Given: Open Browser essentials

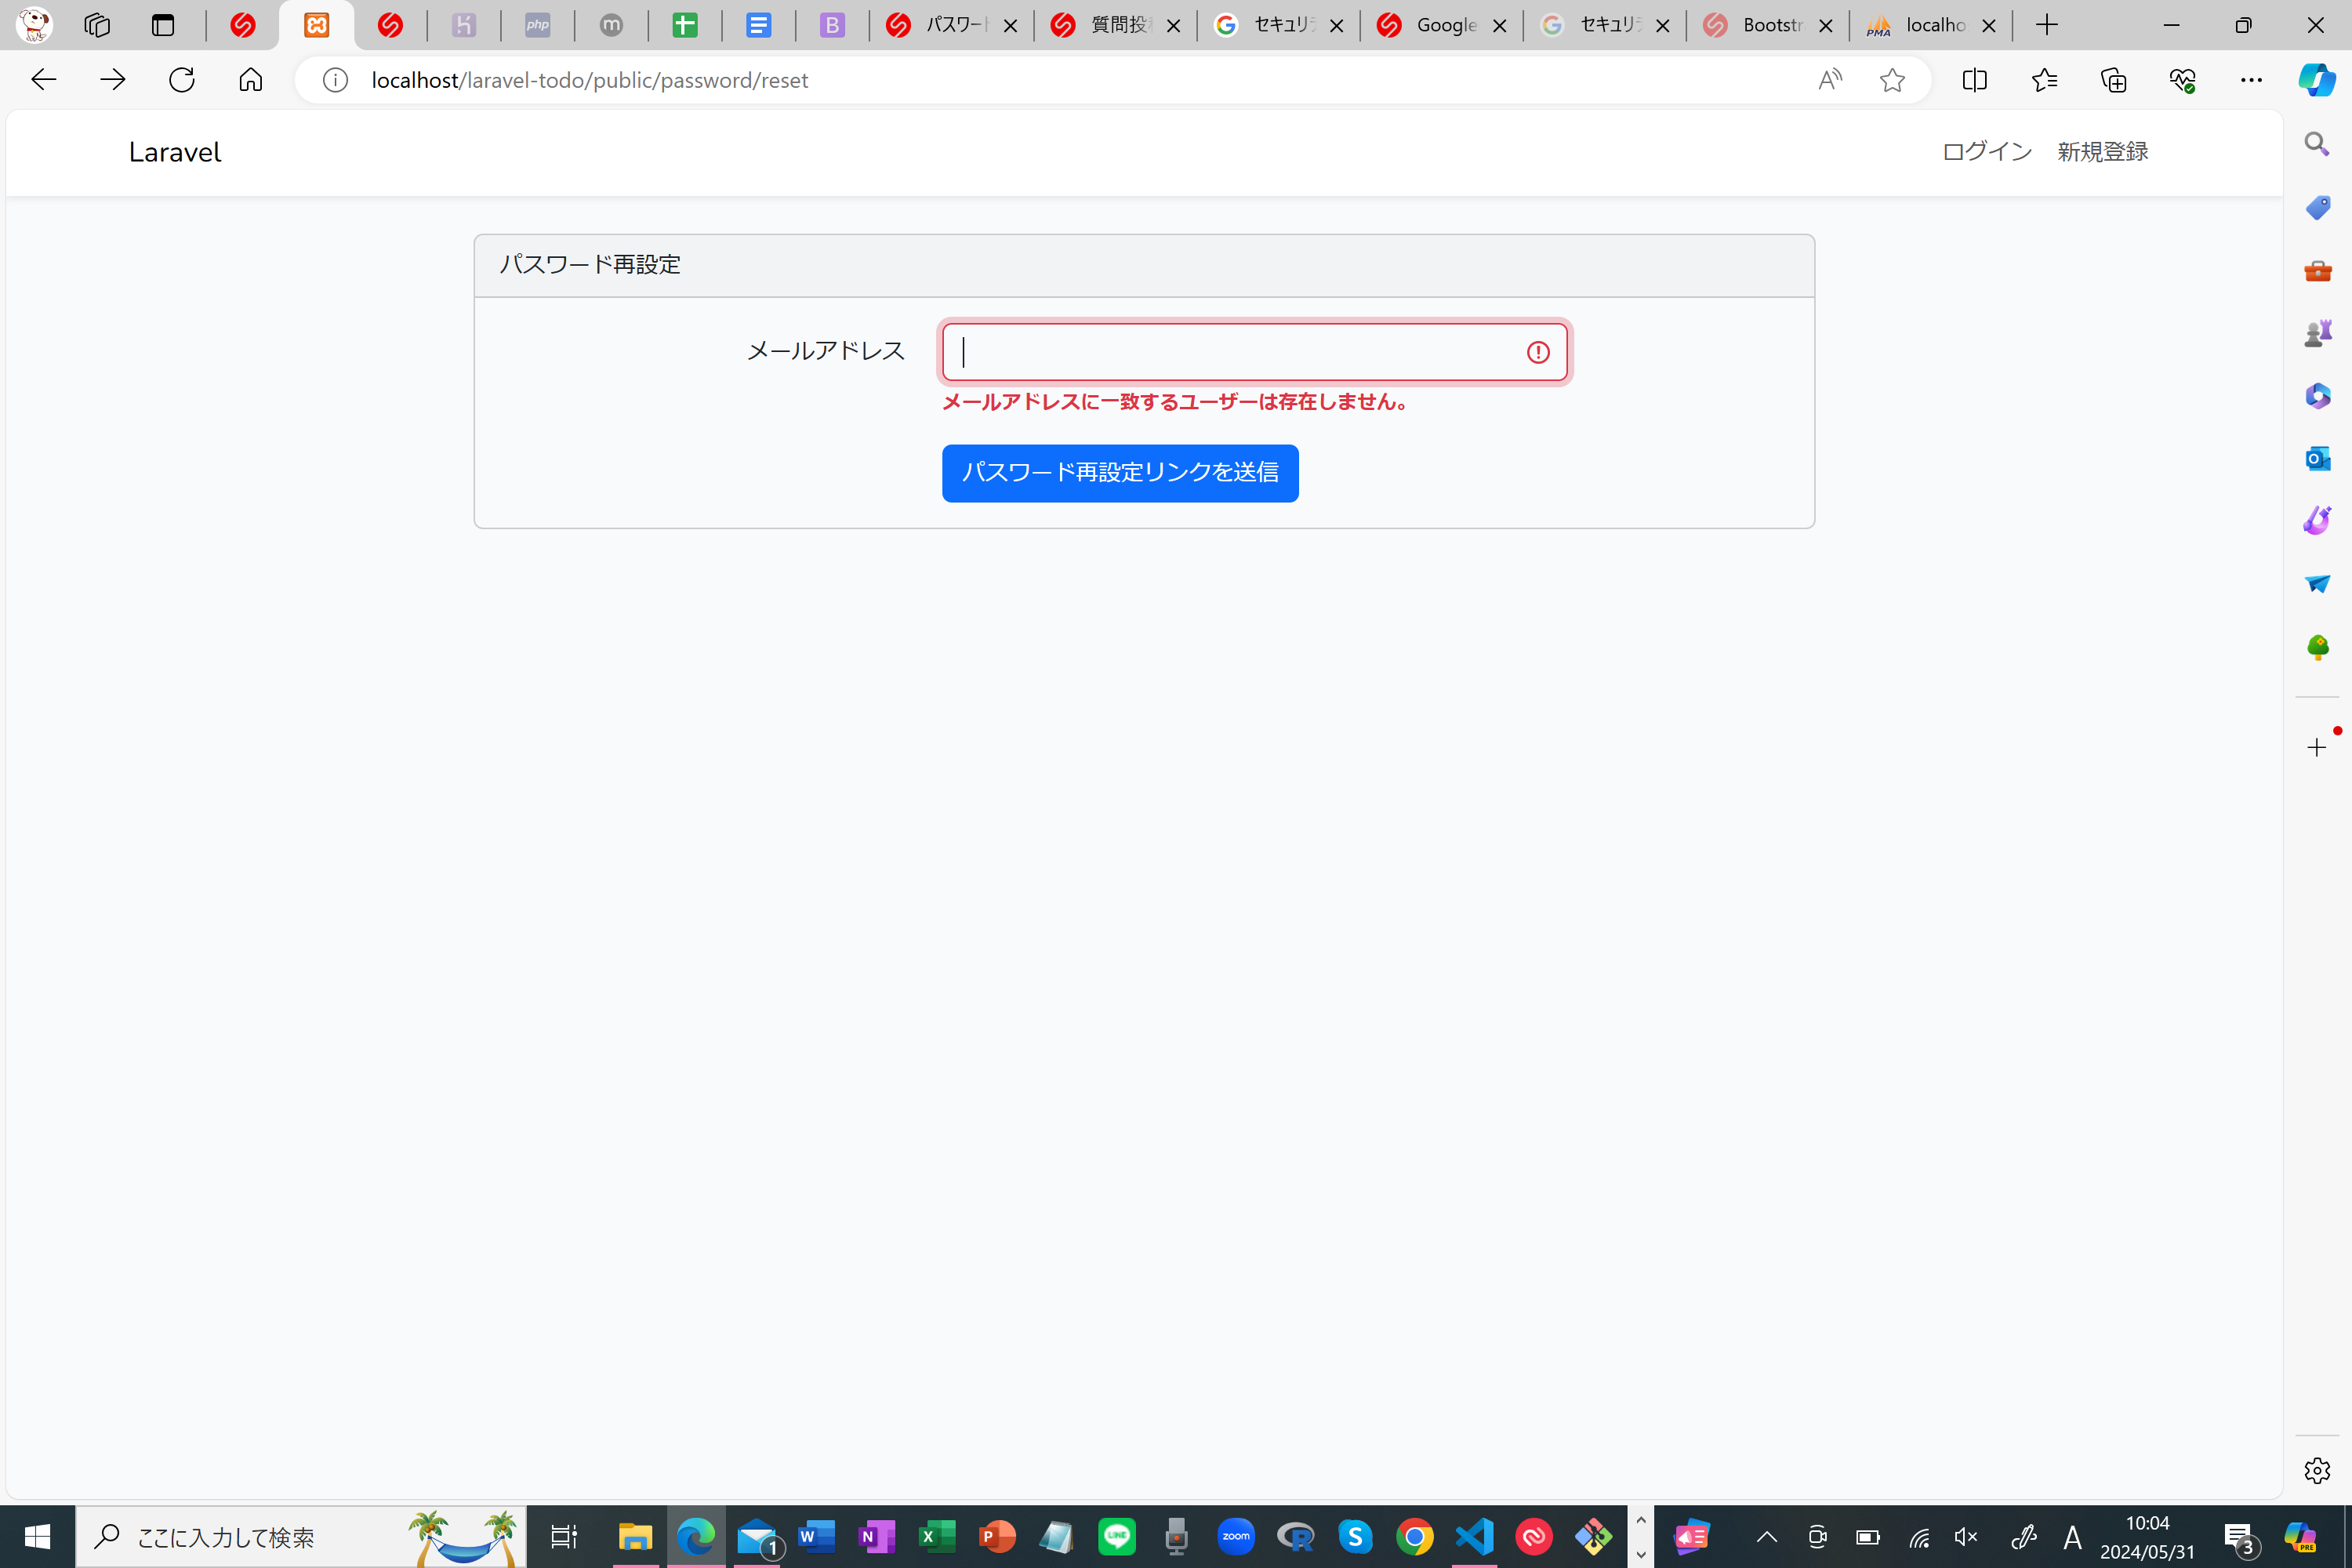Looking at the screenshot, I should click(x=2183, y=80).
